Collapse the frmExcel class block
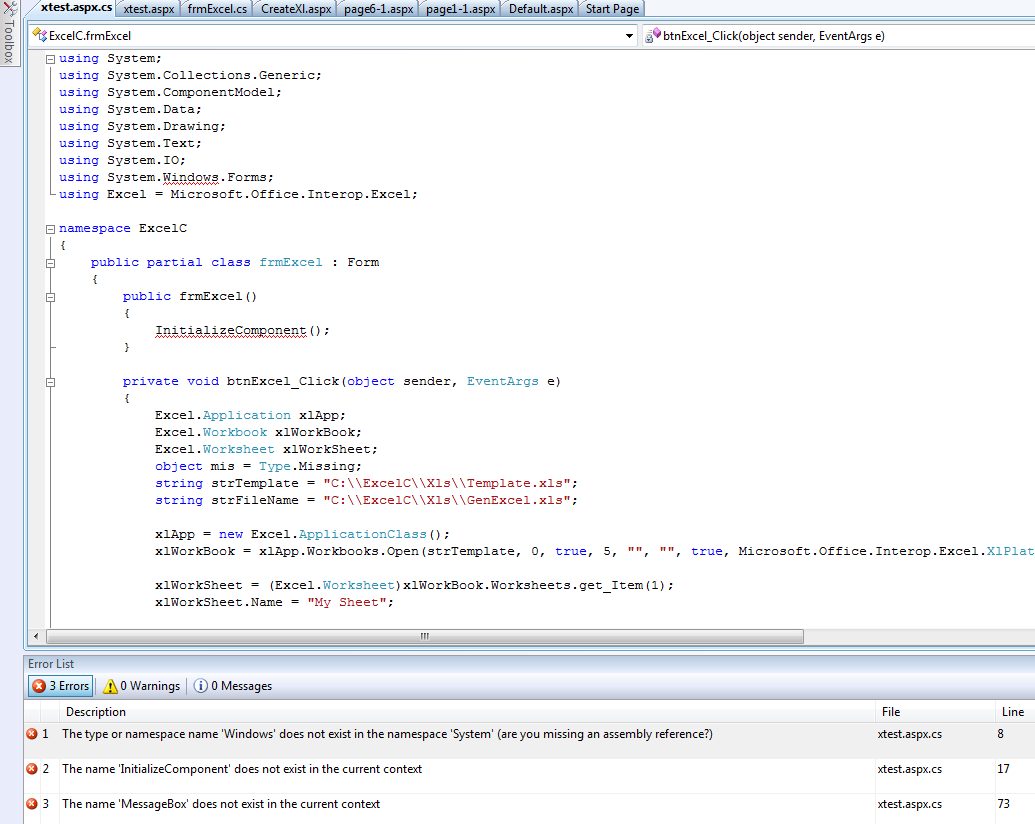The image size is (1035, 824). [50, 263]
